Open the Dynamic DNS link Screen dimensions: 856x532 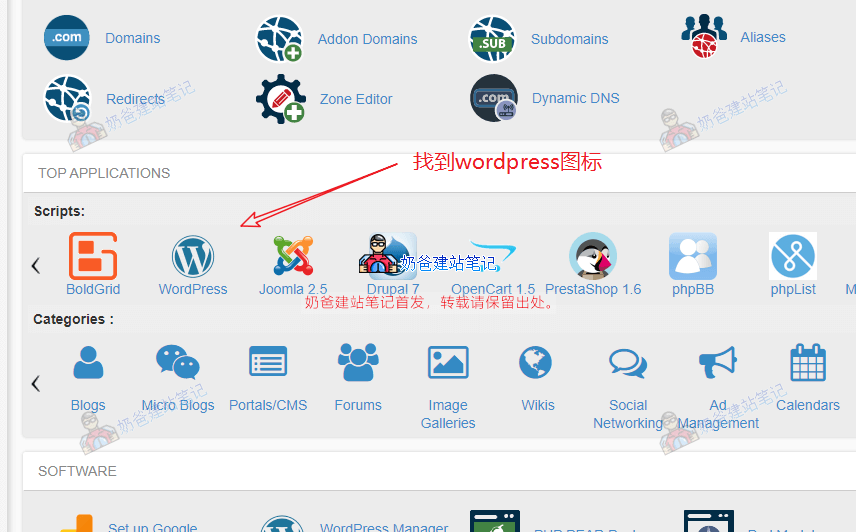(575, 98)
